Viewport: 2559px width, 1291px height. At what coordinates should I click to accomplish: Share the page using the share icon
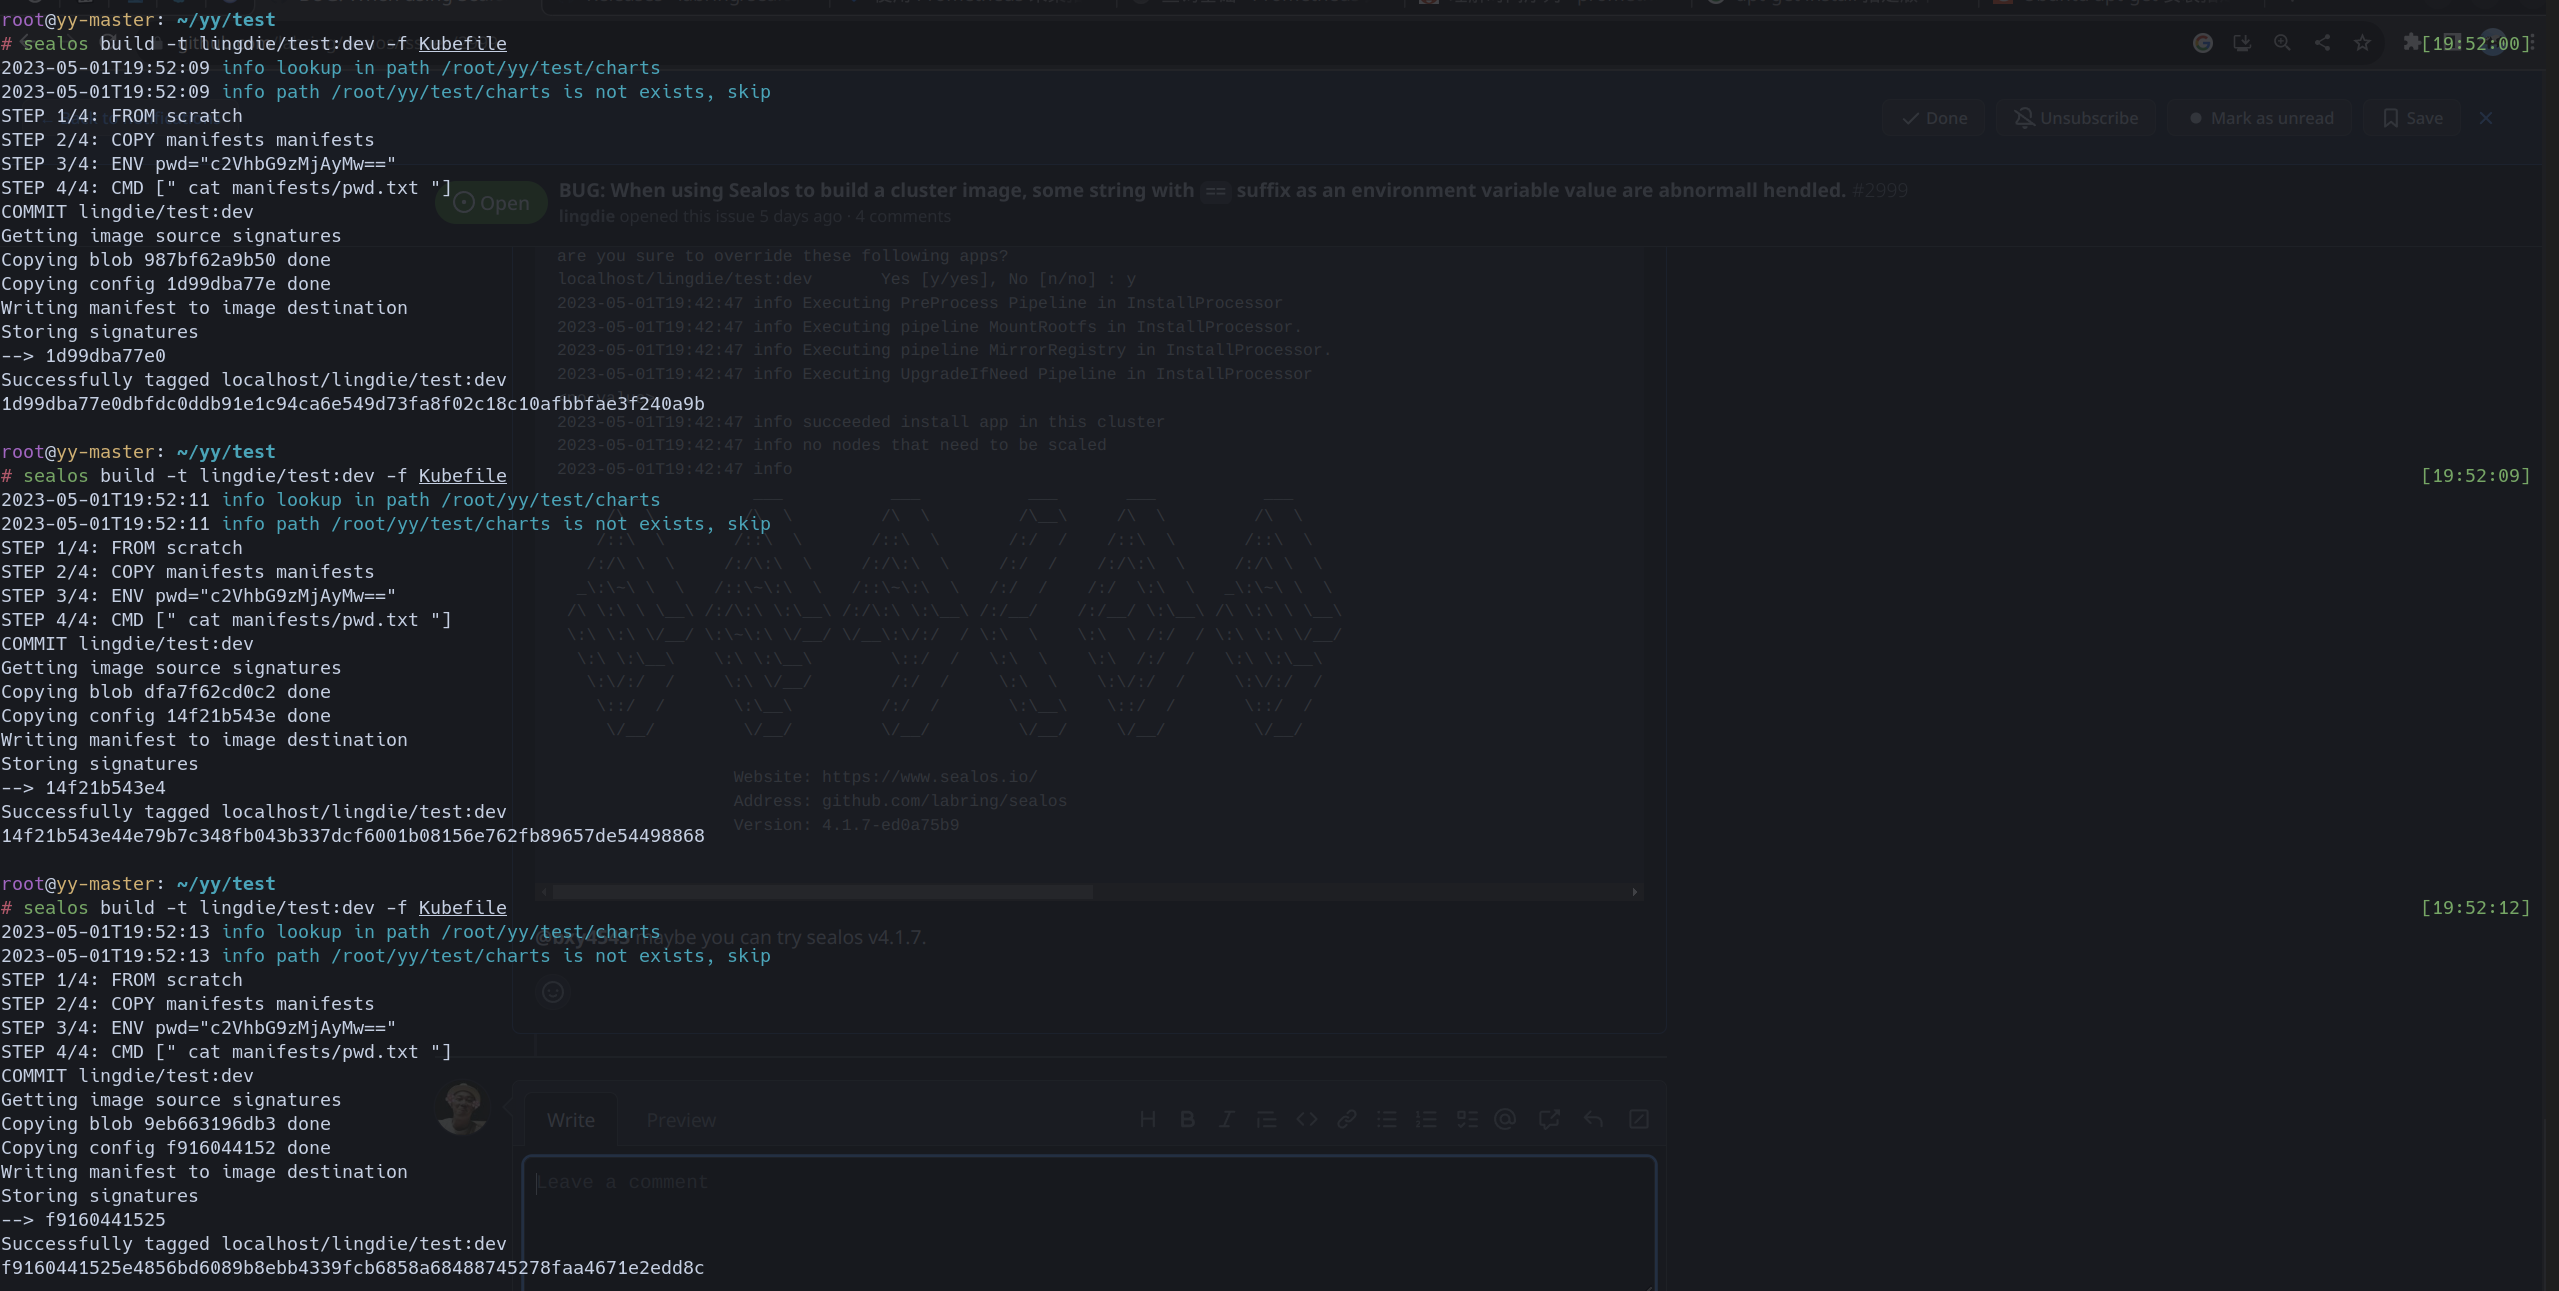(2323, 43)
